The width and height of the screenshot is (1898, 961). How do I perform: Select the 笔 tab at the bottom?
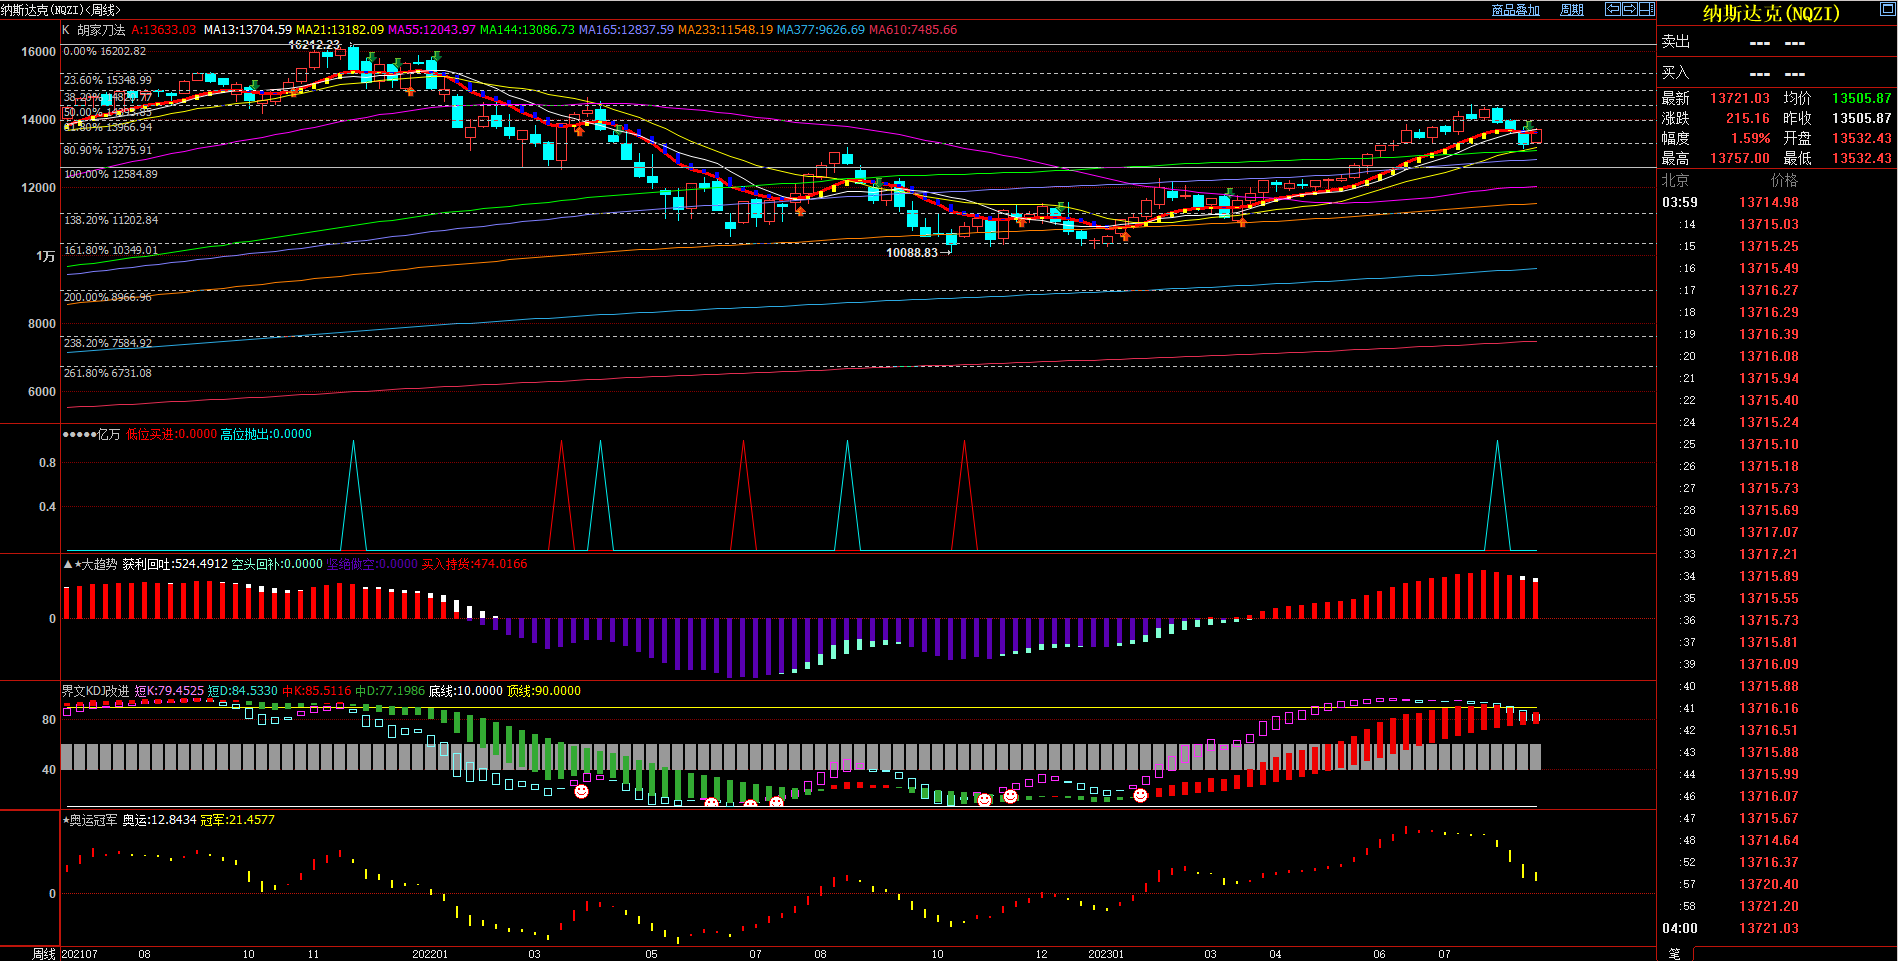click(x=1674, y=954)
